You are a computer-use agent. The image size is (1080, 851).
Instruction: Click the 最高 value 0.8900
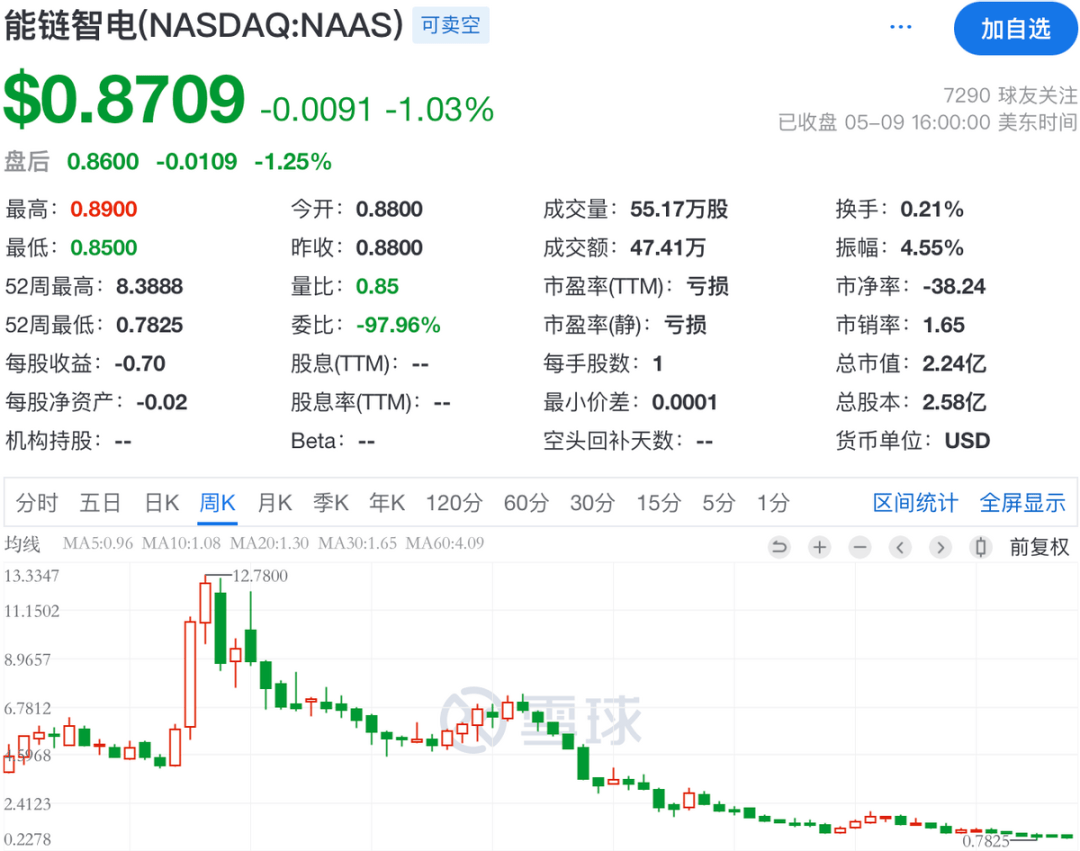pos(104,209)
